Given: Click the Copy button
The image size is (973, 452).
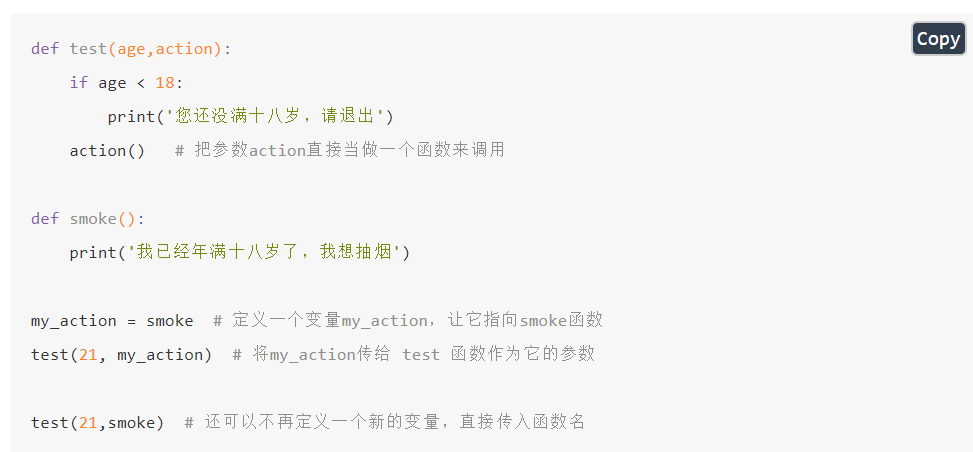Looking at the screenshot, I should (x=938, y=38).
